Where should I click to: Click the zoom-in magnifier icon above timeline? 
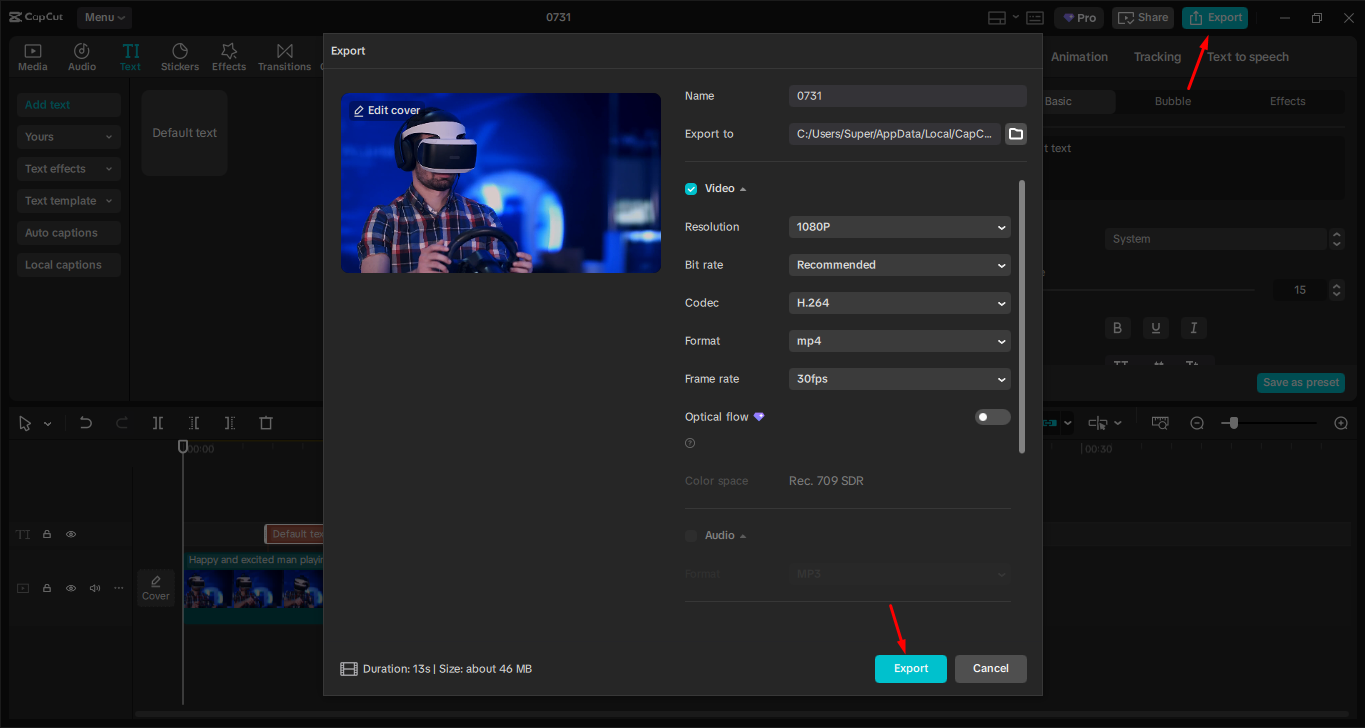pyautogui.click(x=1341, y=423)
